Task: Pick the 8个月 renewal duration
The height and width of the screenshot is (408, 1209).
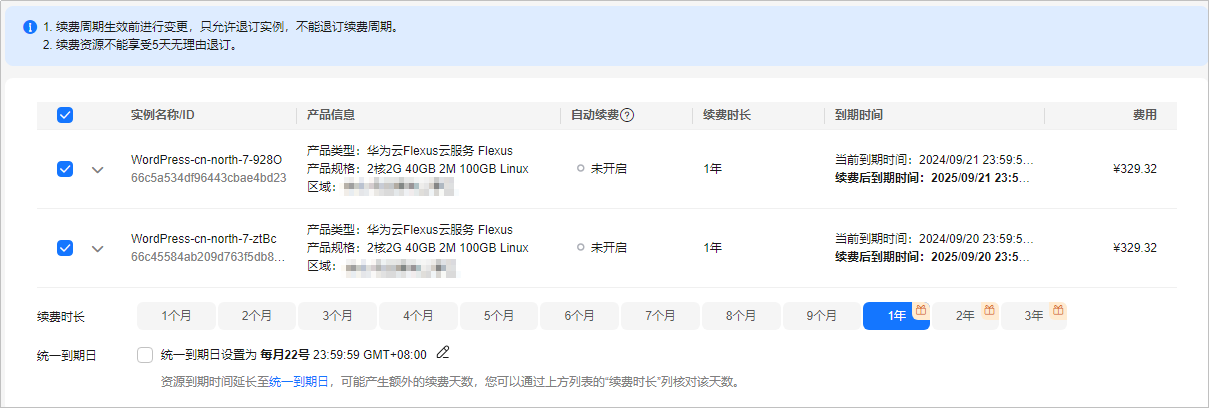Action: 741,316
